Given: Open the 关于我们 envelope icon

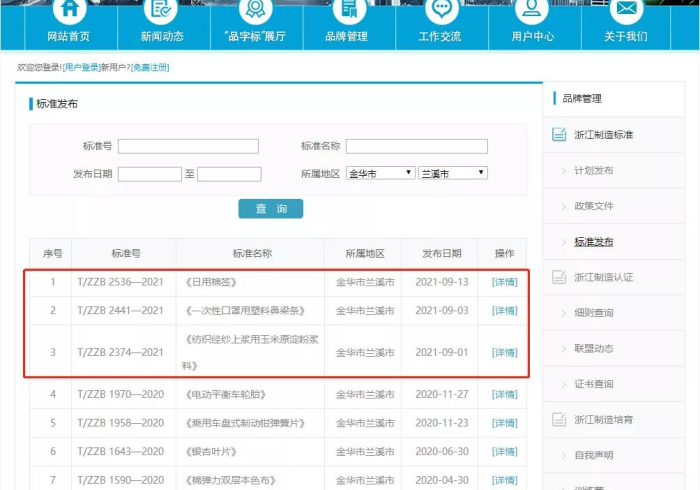Looking at the screenshot, I should tap(626, 10).
